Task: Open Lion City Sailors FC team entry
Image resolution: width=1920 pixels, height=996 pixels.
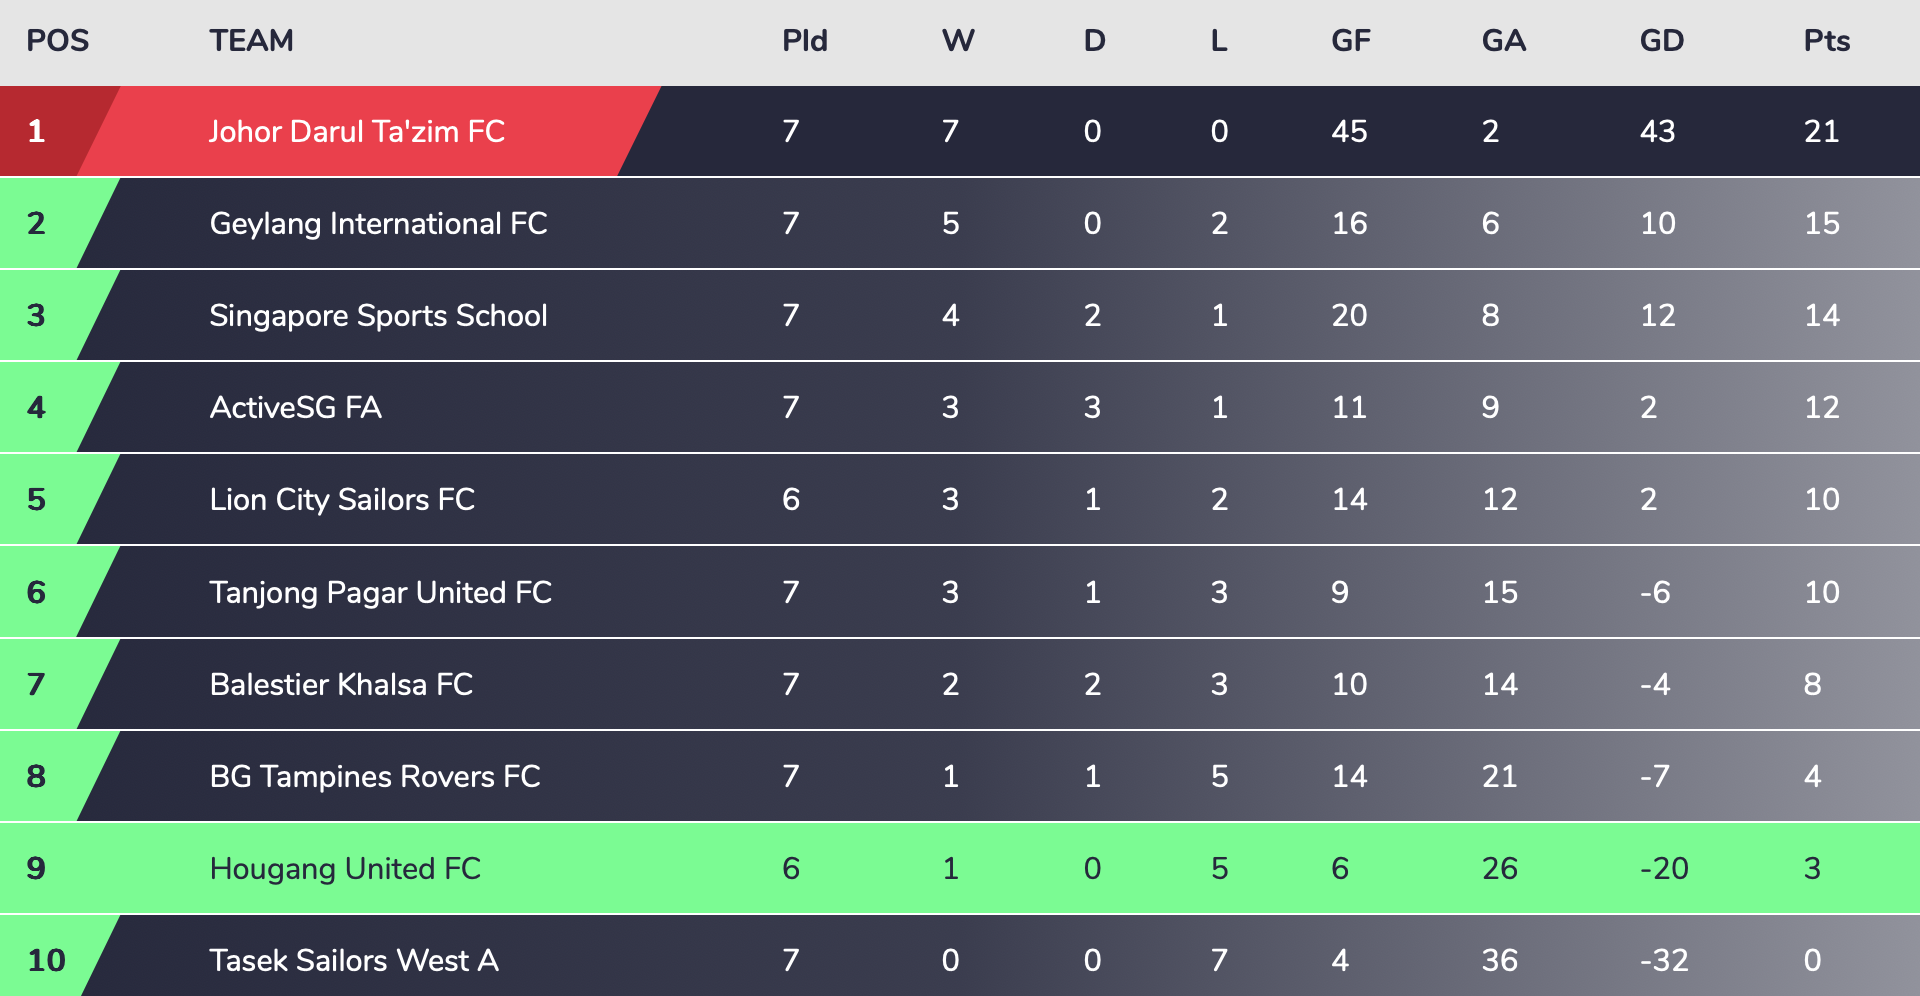Action: pyautogui.click(x=342, y=499)
